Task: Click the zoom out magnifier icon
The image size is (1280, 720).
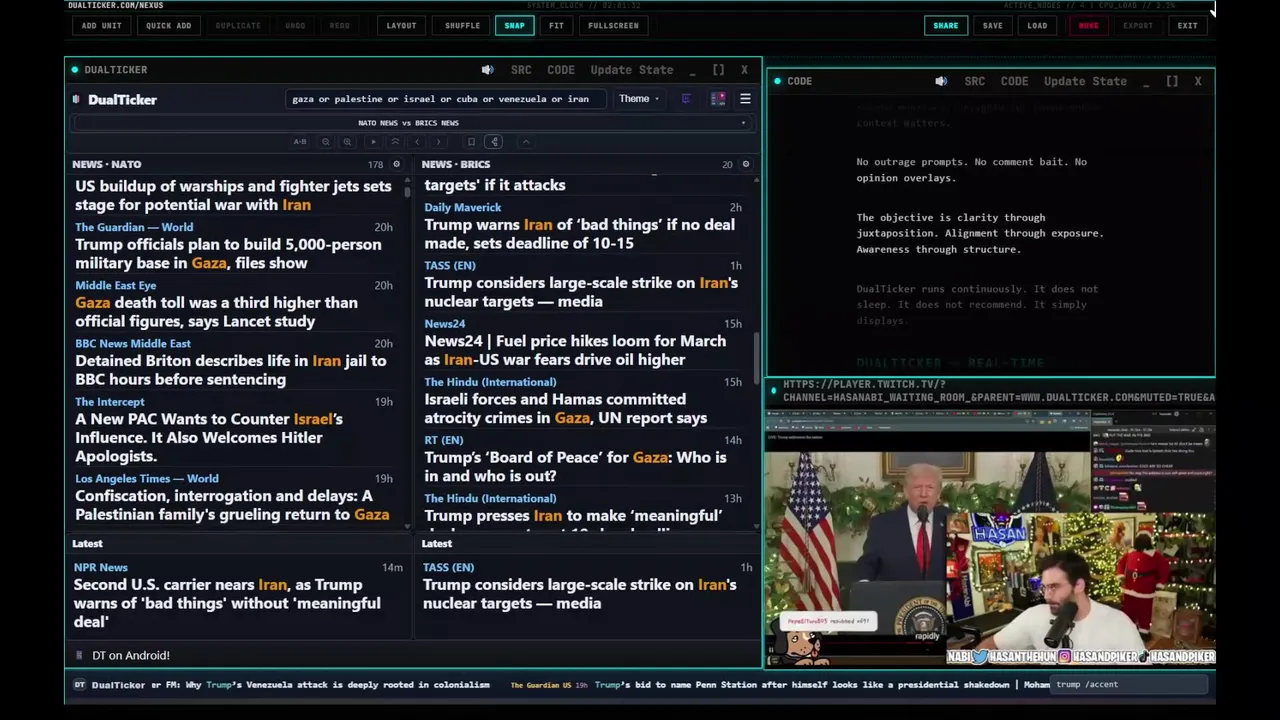Action: click(x=326, y=142)
